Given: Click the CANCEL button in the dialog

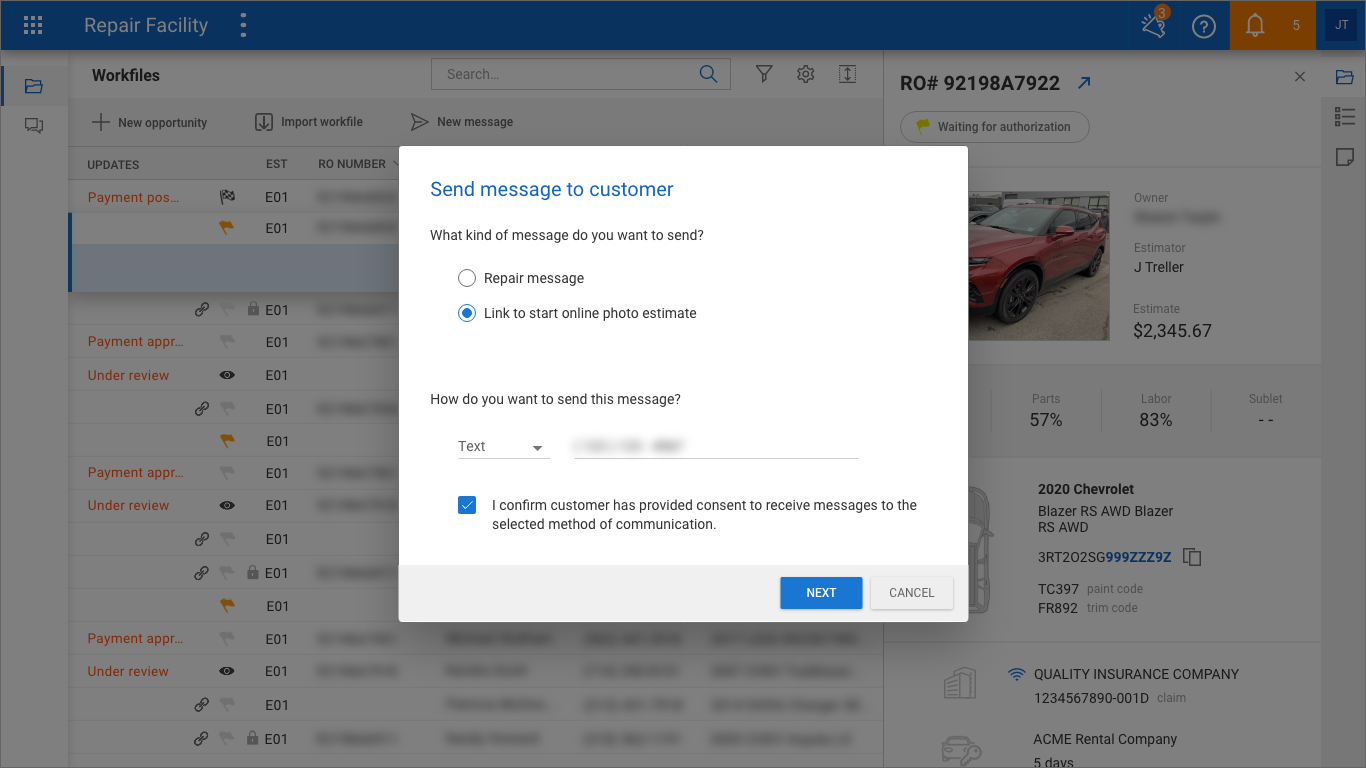Looking at the screenshot, I should [912, 592].
